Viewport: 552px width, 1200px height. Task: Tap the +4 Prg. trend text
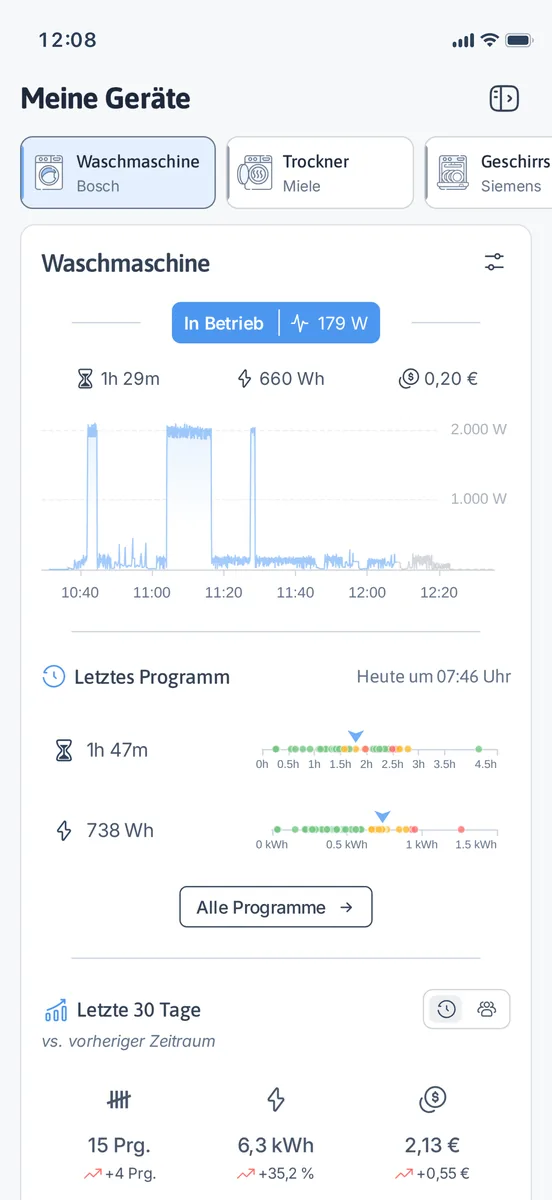pos(129,1174)
